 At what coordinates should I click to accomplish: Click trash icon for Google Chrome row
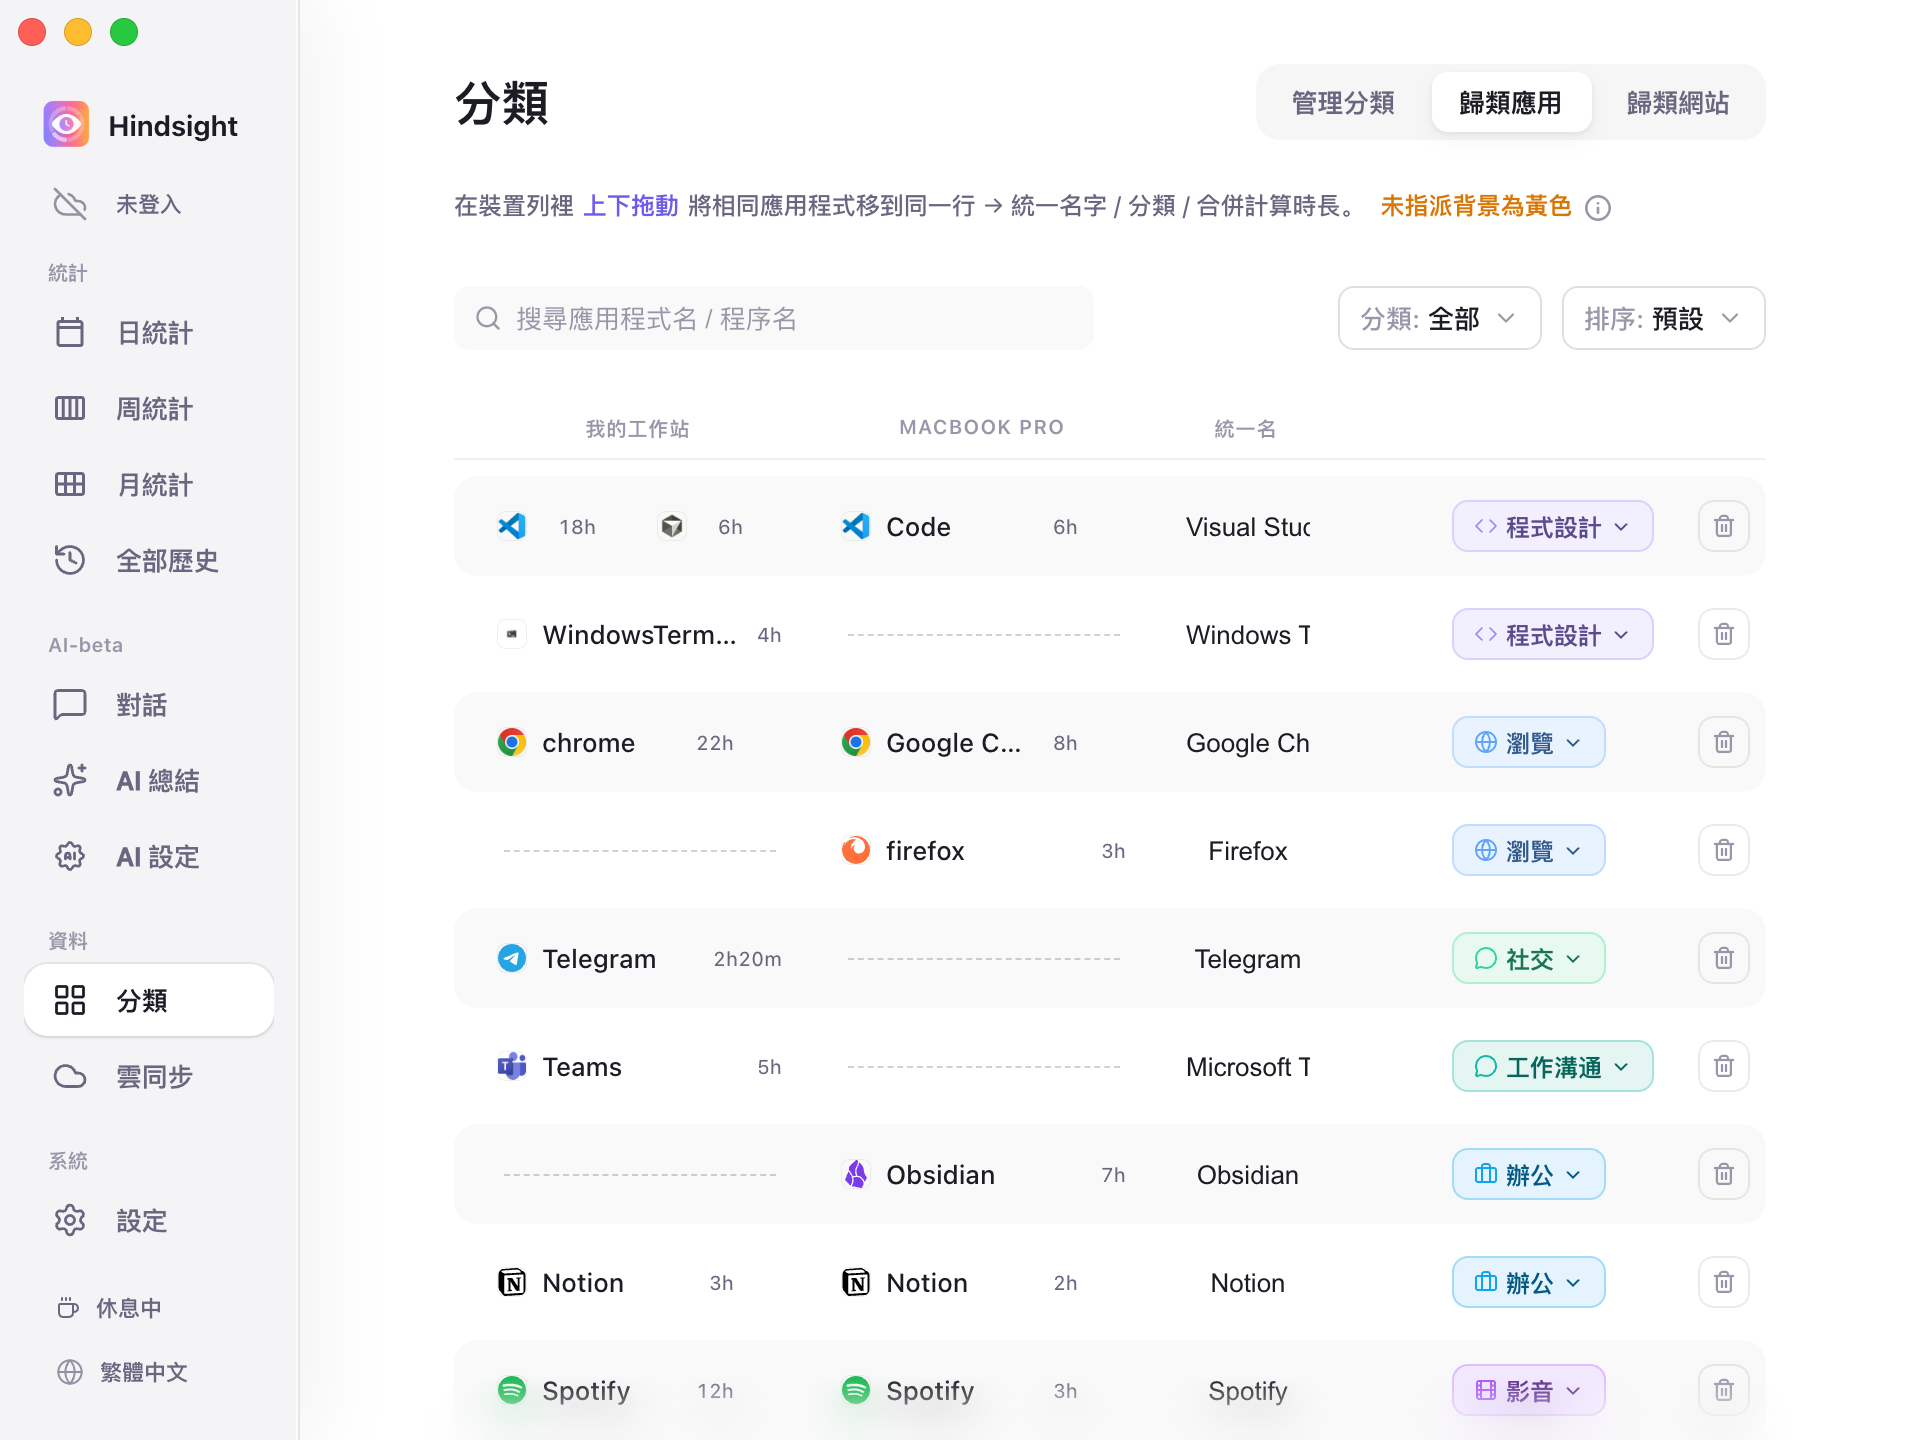coord(1723,742)
